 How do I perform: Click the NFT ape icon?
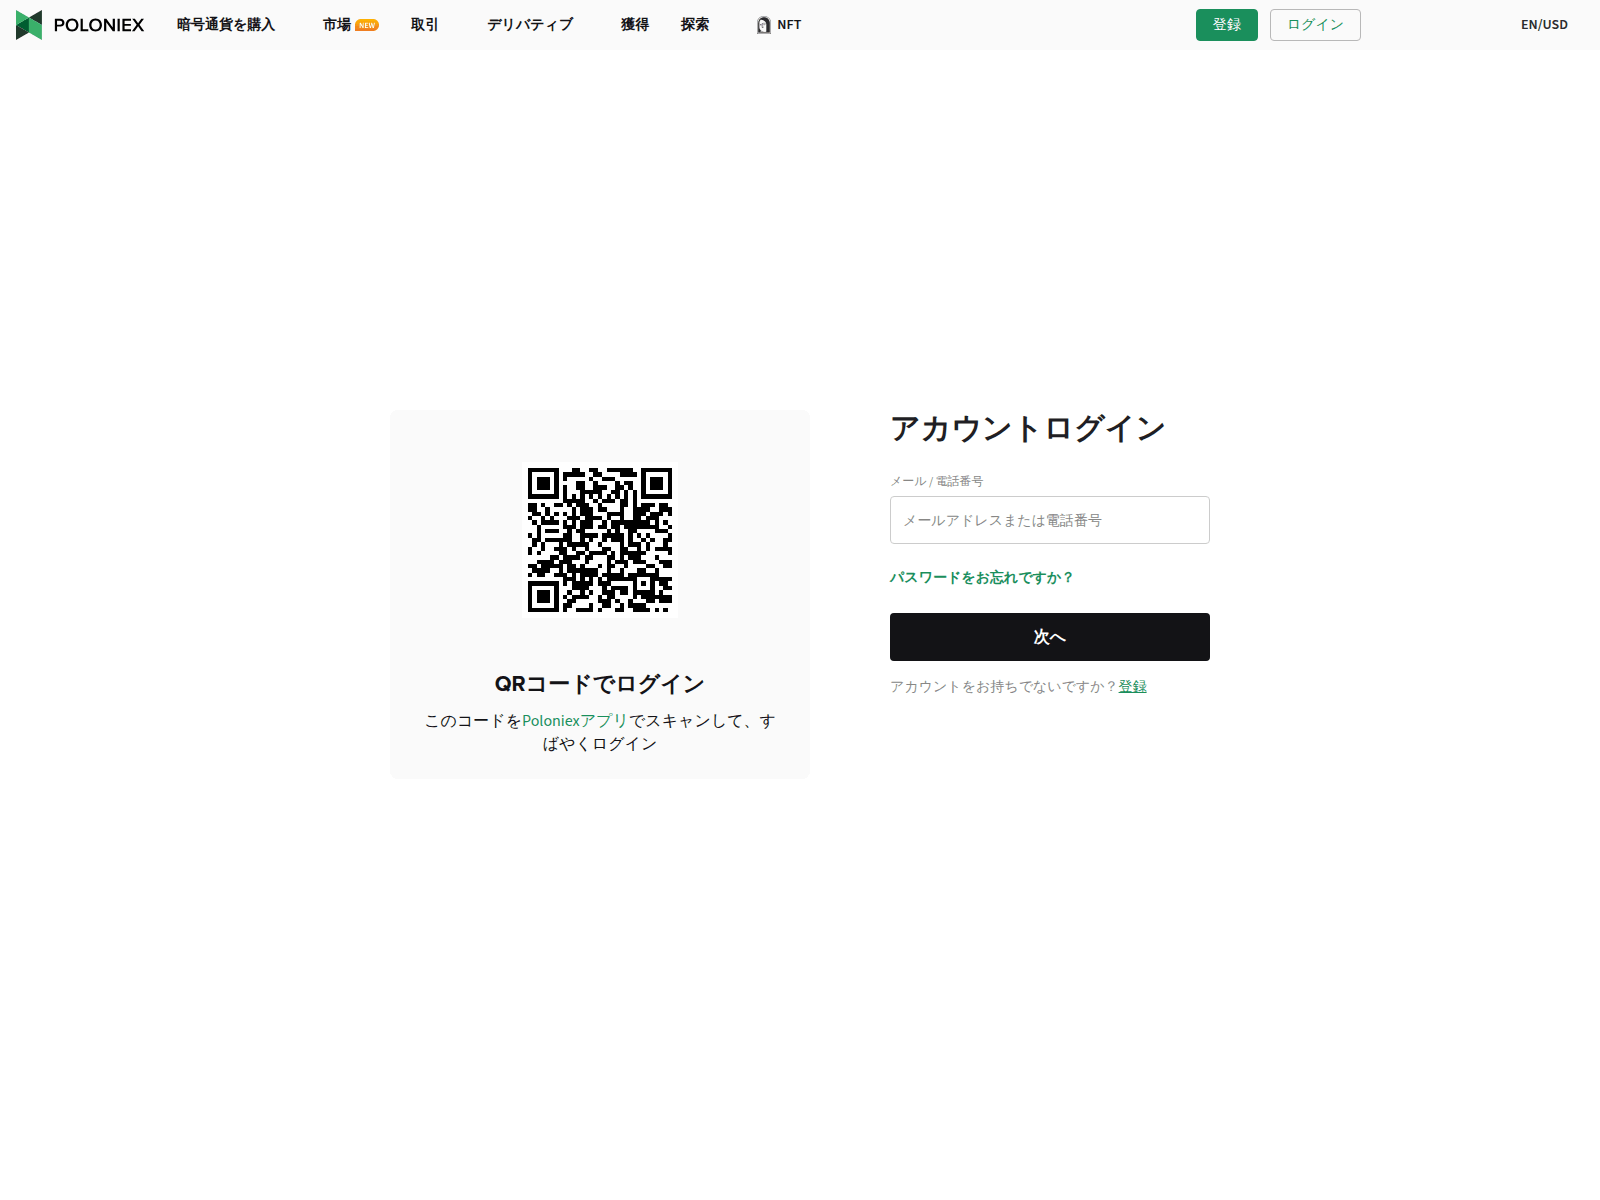pyautogui.click(x=764, y=25)
